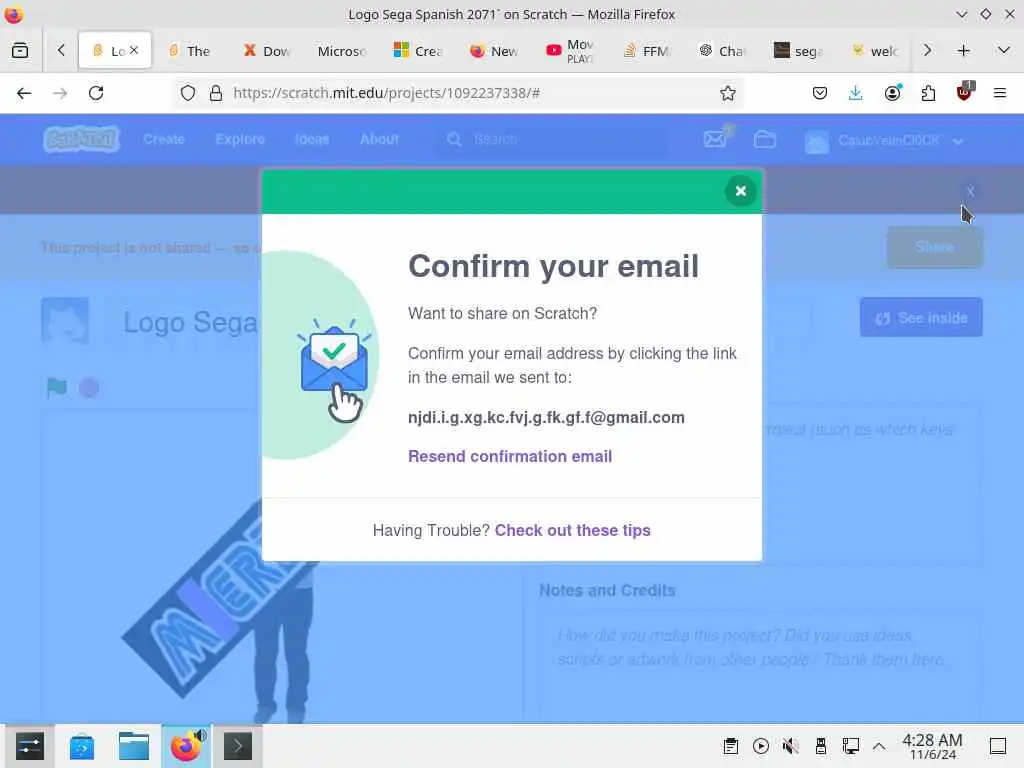1024x768 pixels.
Task: Open the clipboard tray icon
Action: click(x=731, y=746)
